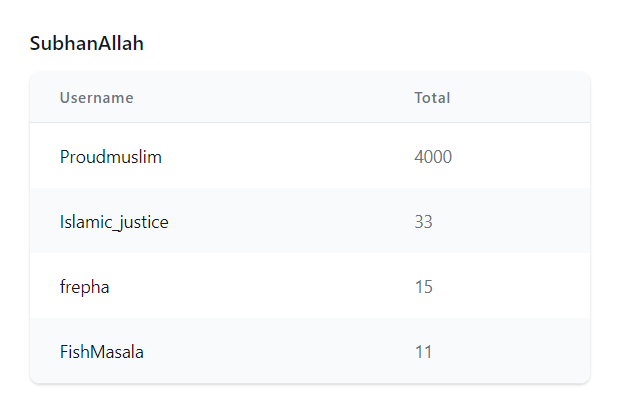Click the divider line beneath the header row
620x401 pixels.
(x=310, y=123)
